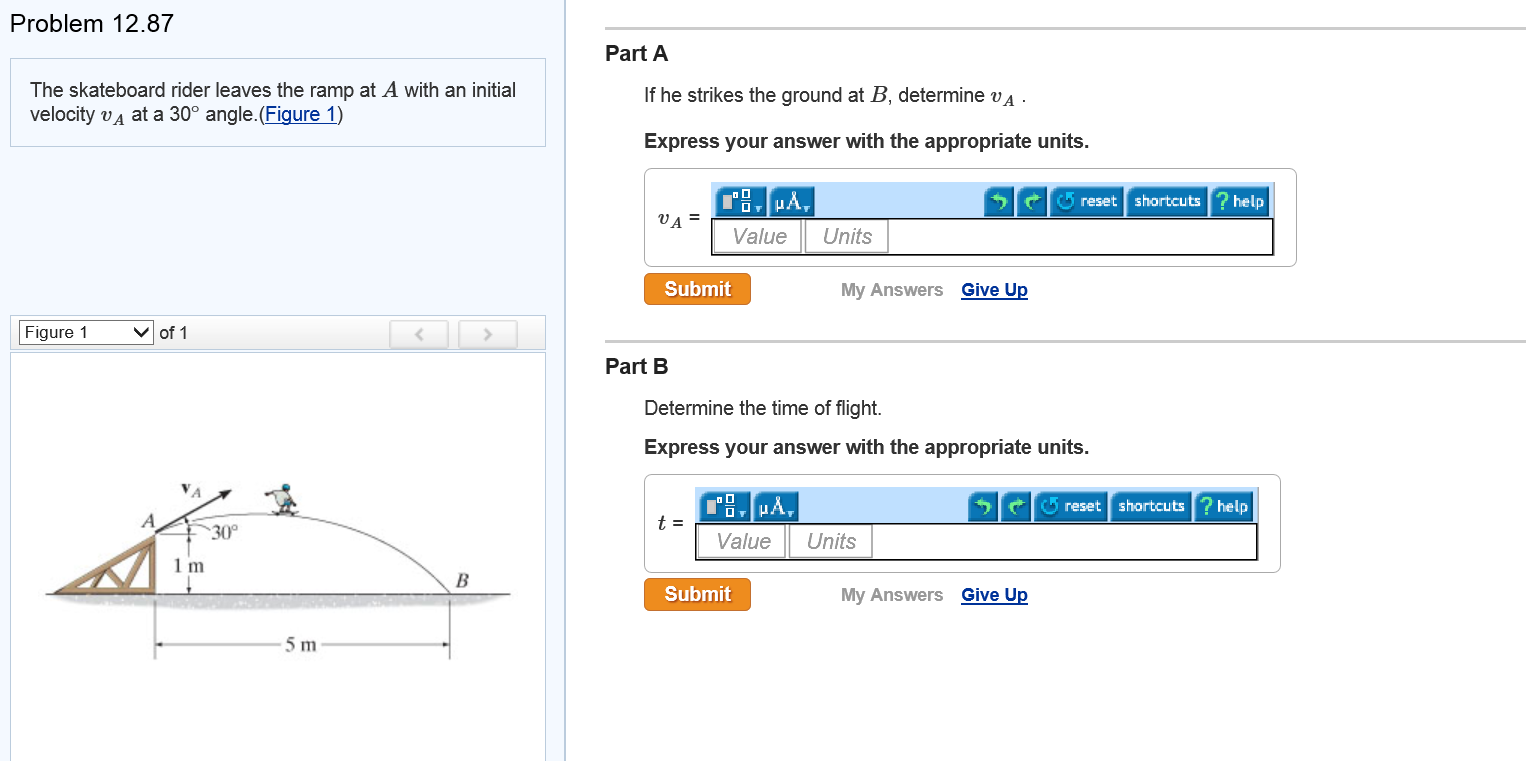Image resolution: width=1526 pixels, height=761 pixels.
Task: Click the Value field for vA
Action: [758, 237]
